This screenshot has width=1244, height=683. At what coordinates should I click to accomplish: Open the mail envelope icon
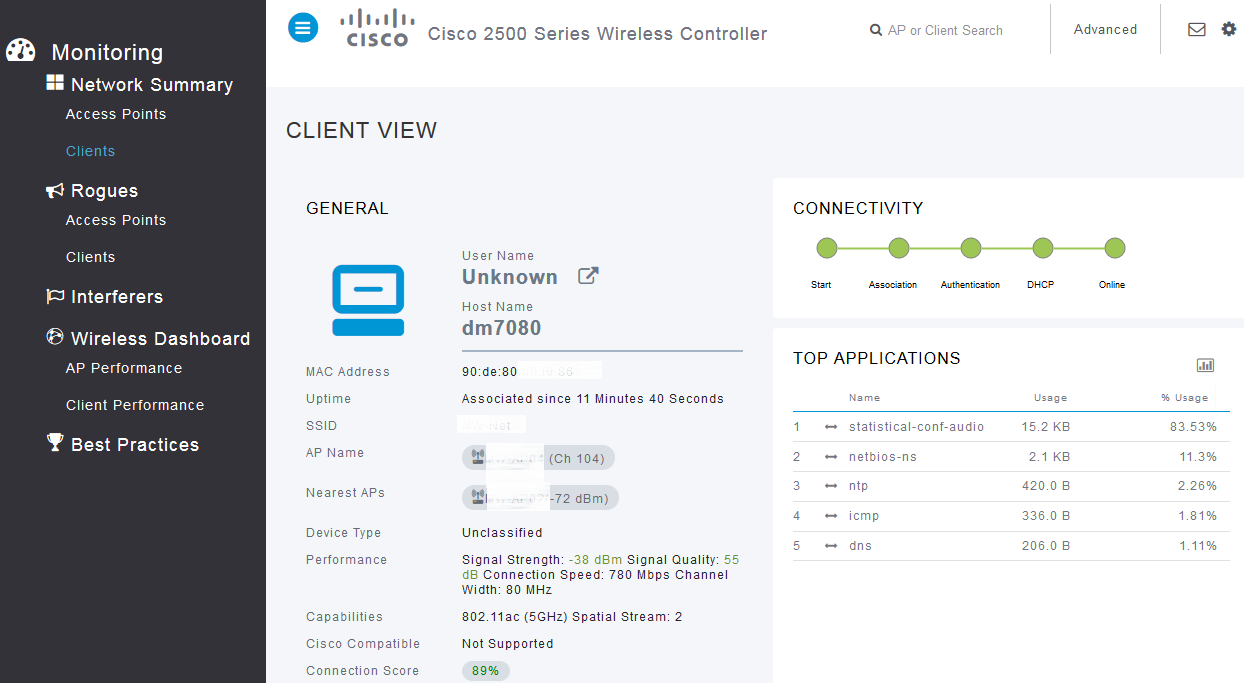[x=1196, y=29]
